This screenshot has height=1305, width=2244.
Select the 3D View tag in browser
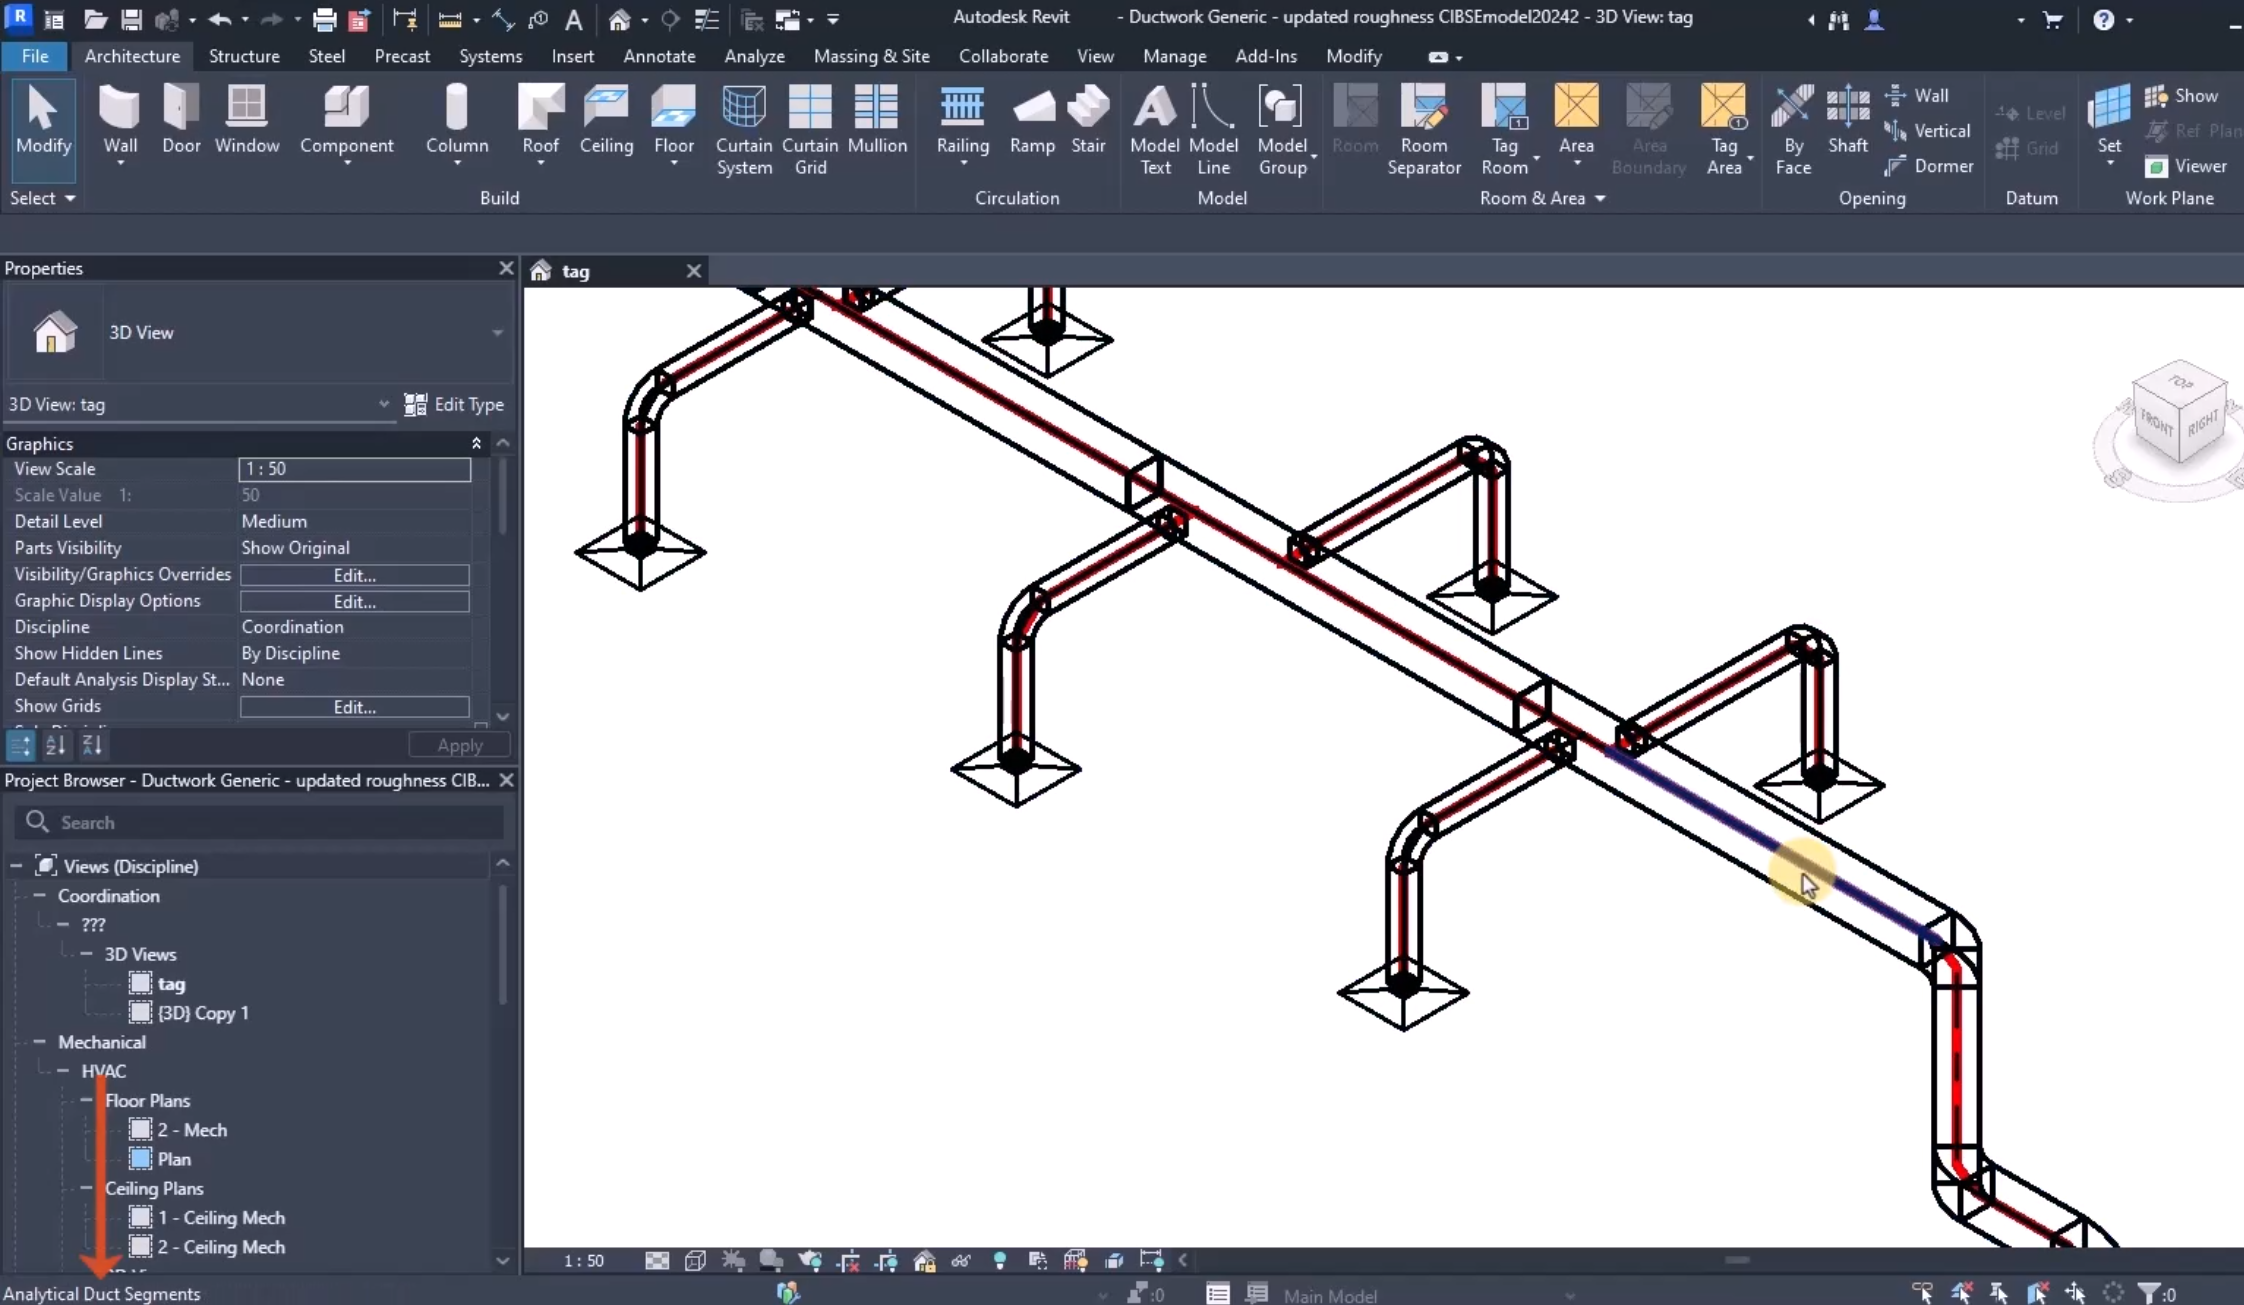[x=171, y=983]
